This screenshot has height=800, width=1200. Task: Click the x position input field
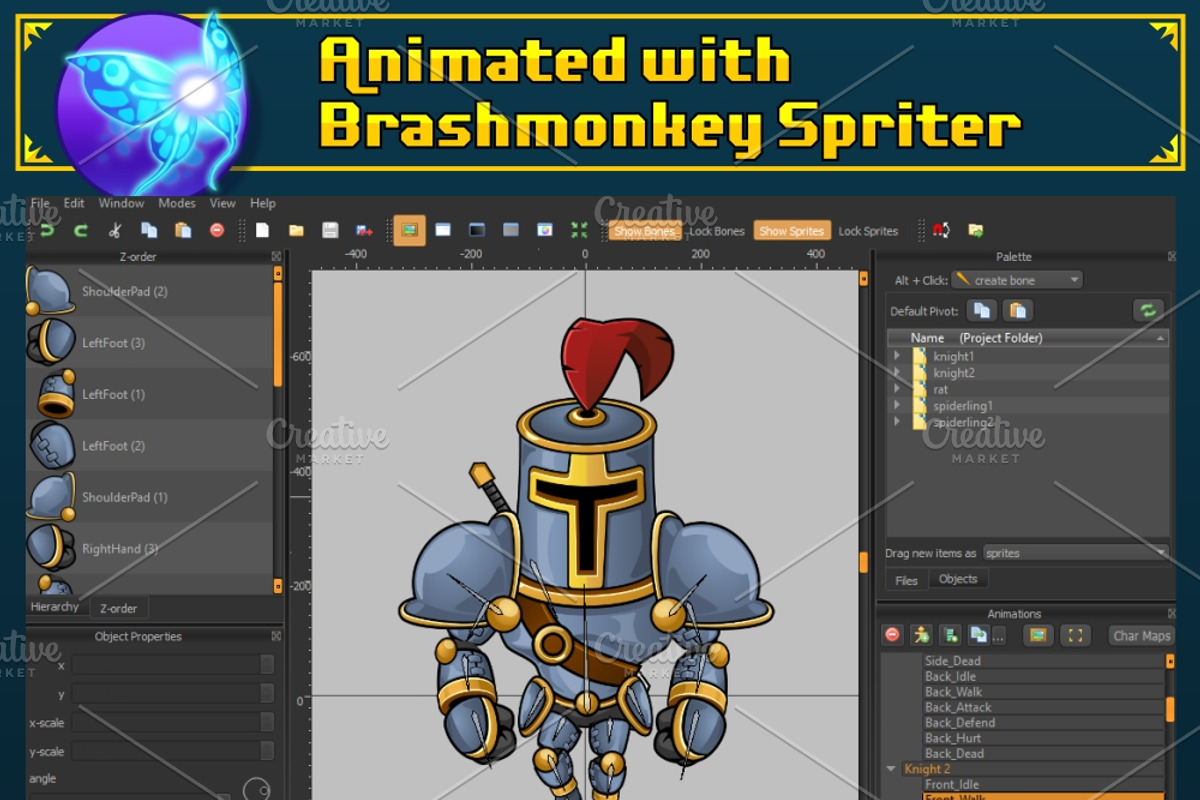173,665
